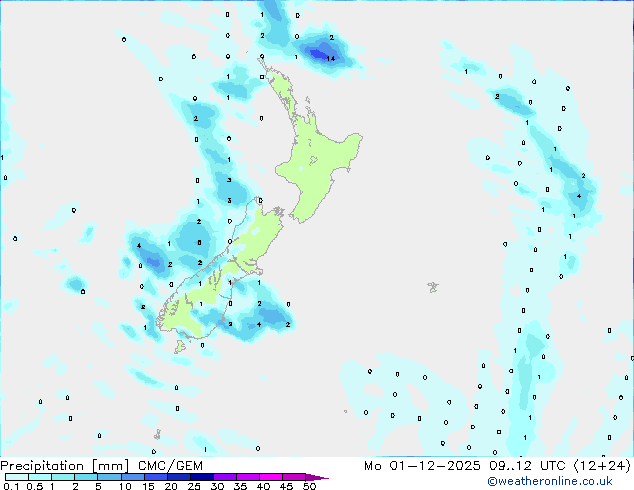Screen dimensions: 634x490
Task: Pick the 15–20 mm legend swatch
Action: point(155,477)
